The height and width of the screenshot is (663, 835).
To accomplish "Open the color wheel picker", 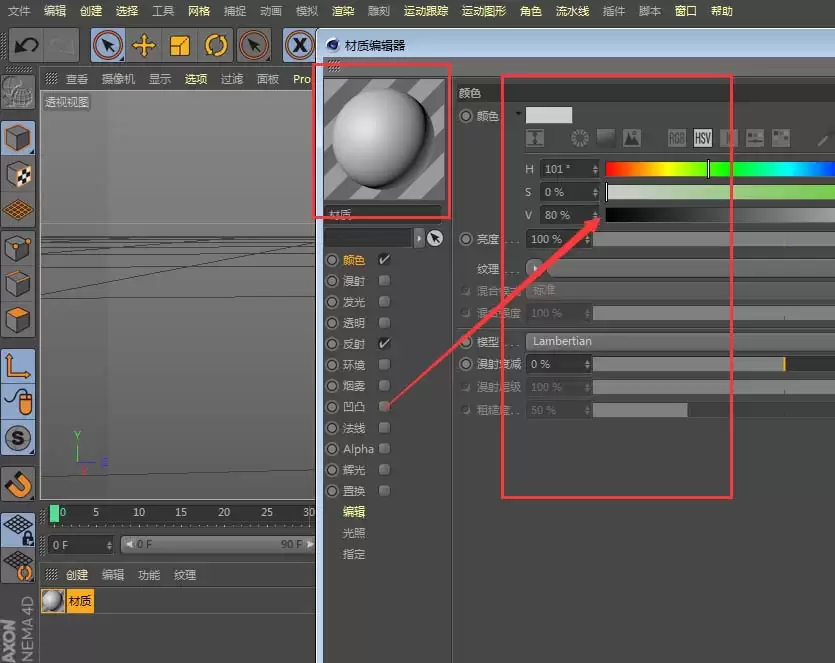I will pyautogui.click(x=580, y=137).
